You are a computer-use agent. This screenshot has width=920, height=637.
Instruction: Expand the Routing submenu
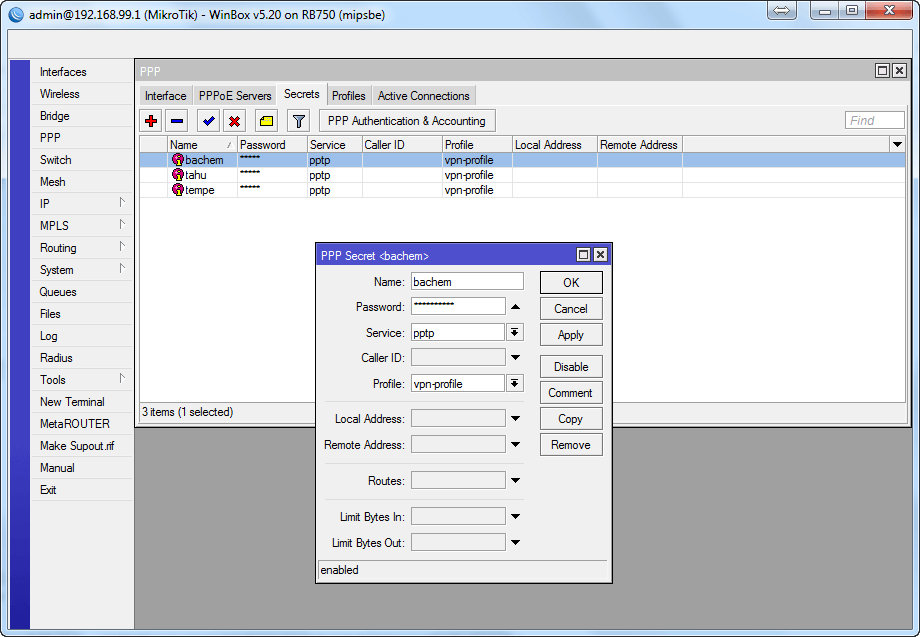coord(122,246)
